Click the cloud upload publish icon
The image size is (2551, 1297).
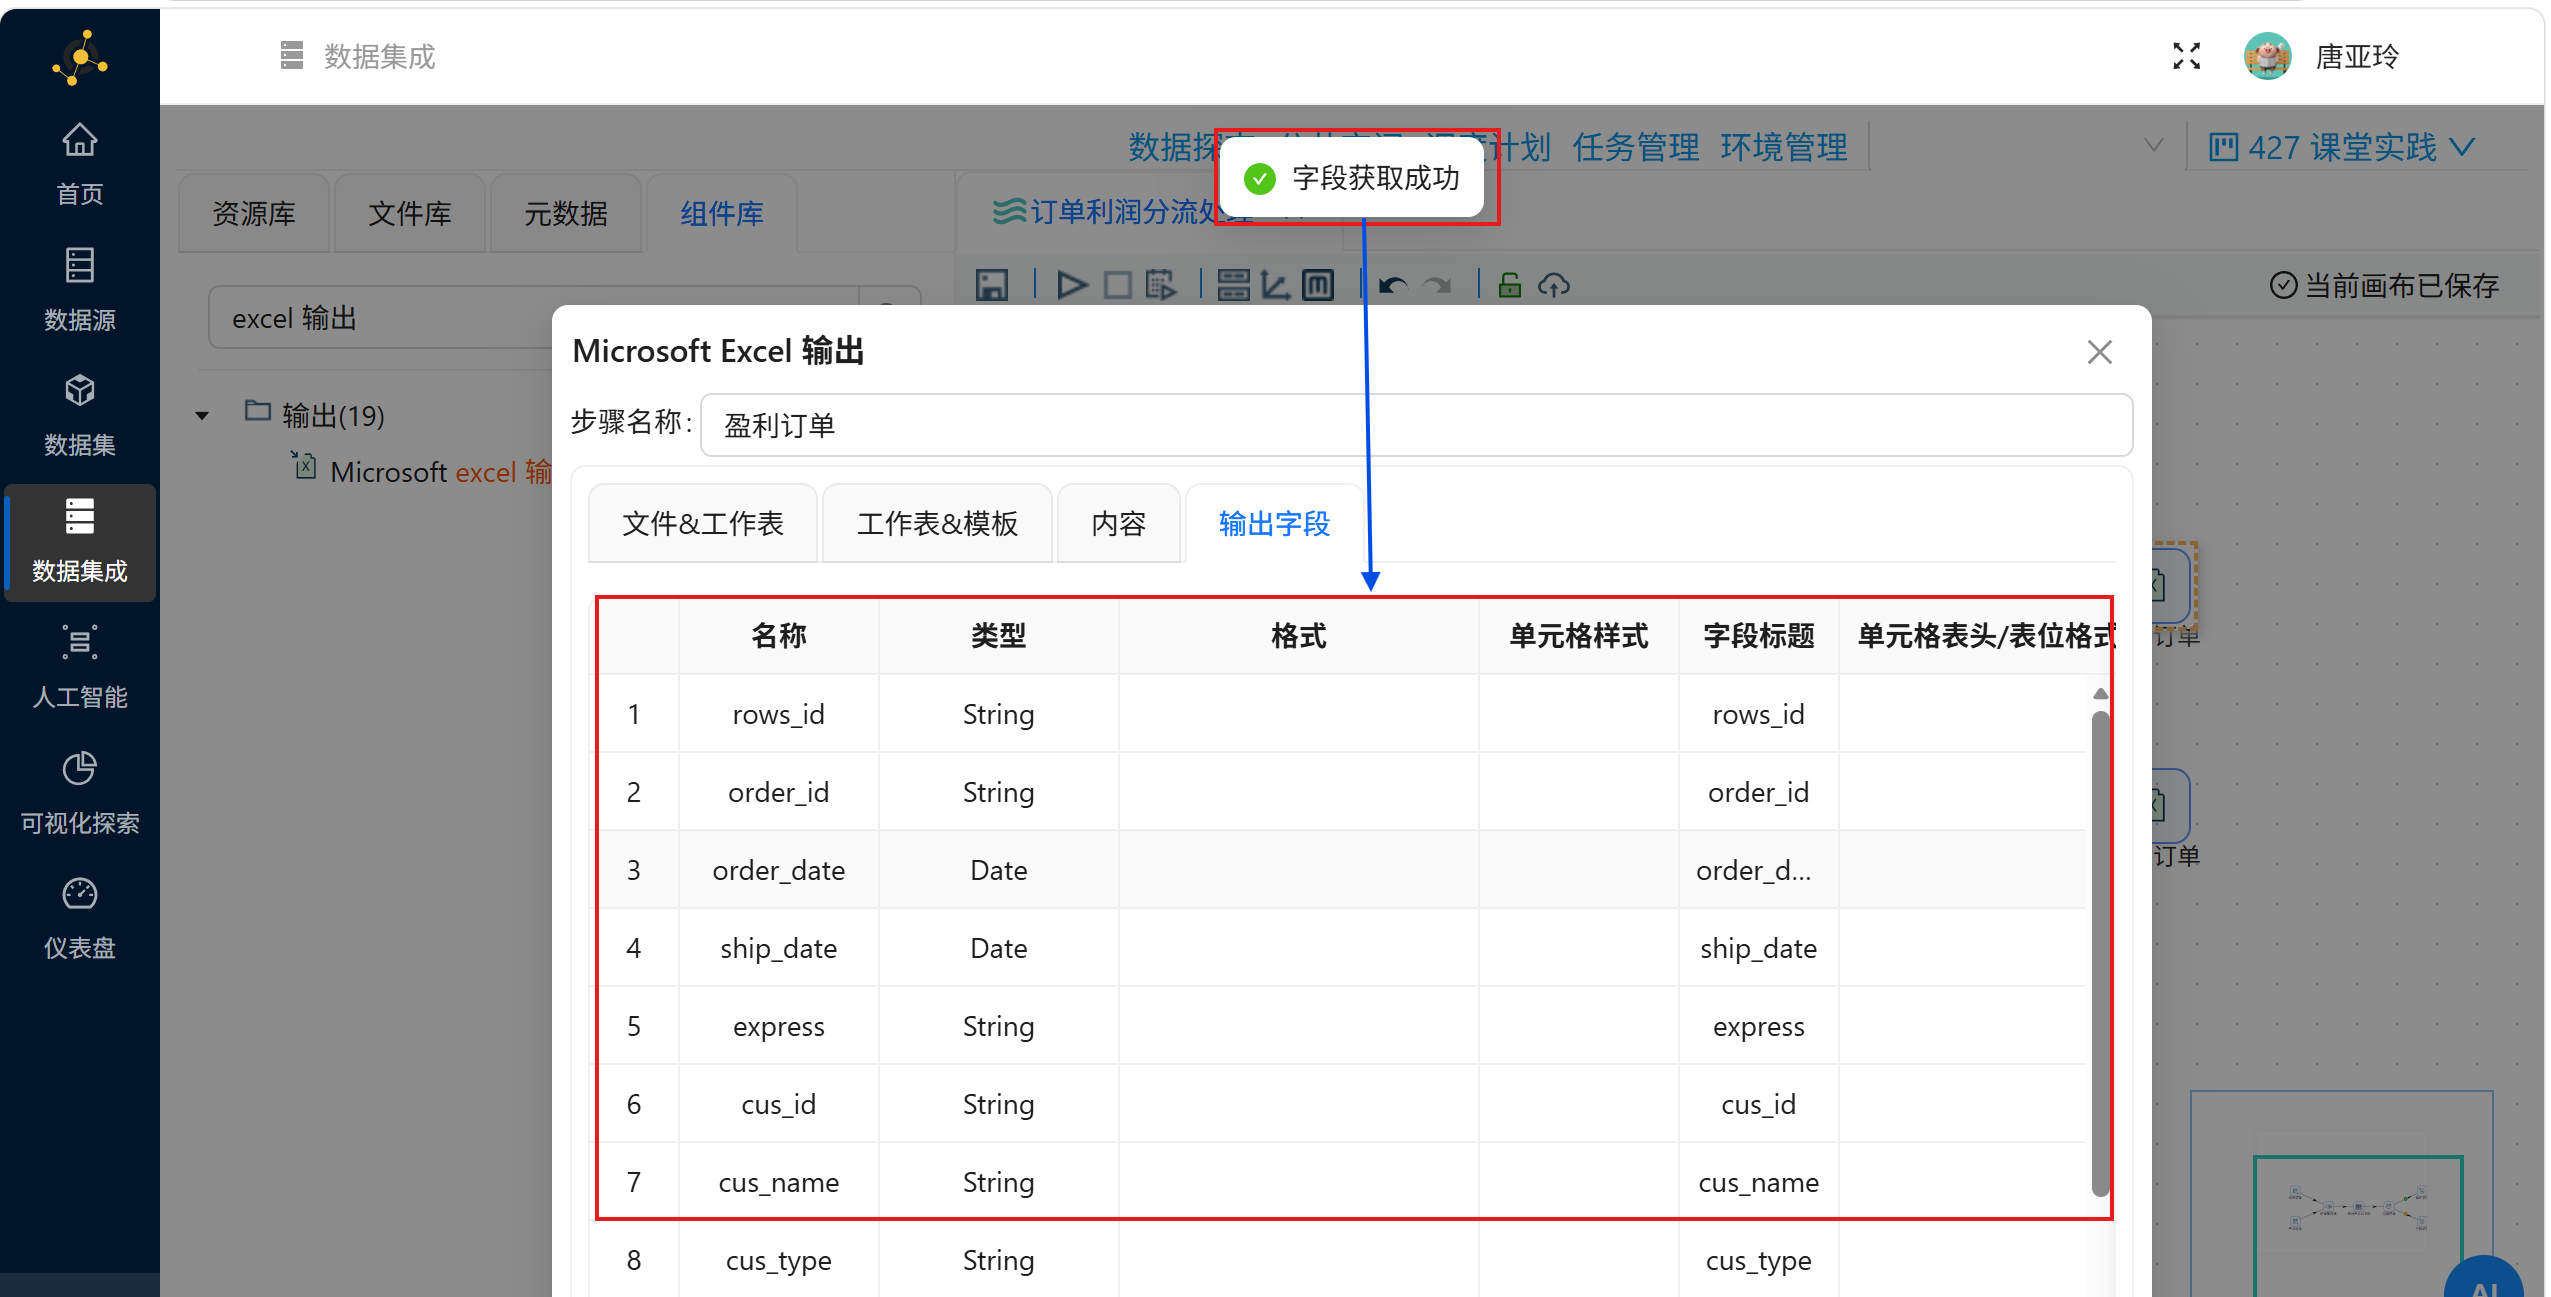[x=1553, y=286]
